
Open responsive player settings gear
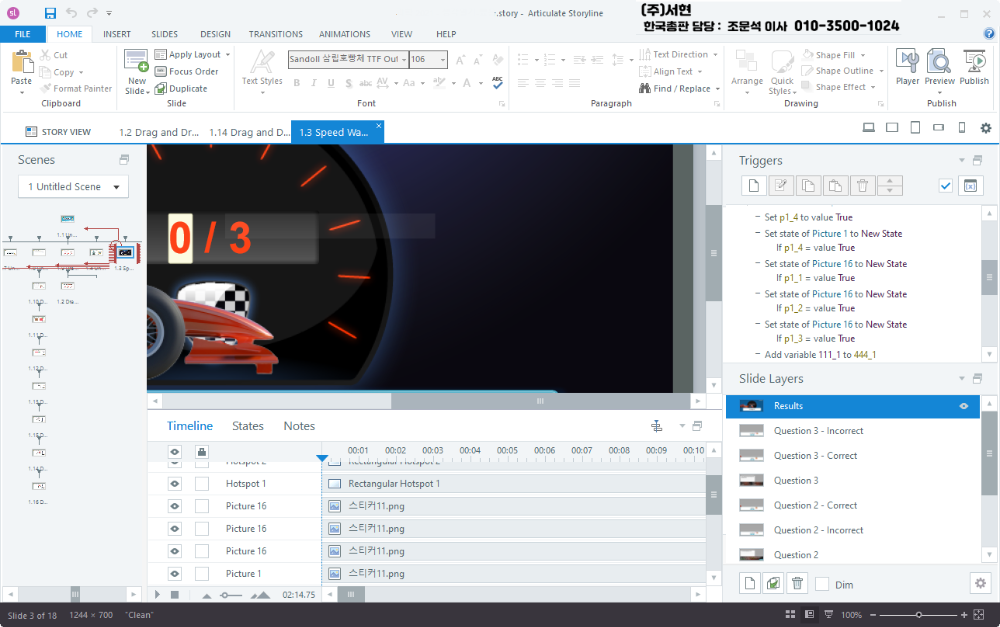[x=986, y=128]
